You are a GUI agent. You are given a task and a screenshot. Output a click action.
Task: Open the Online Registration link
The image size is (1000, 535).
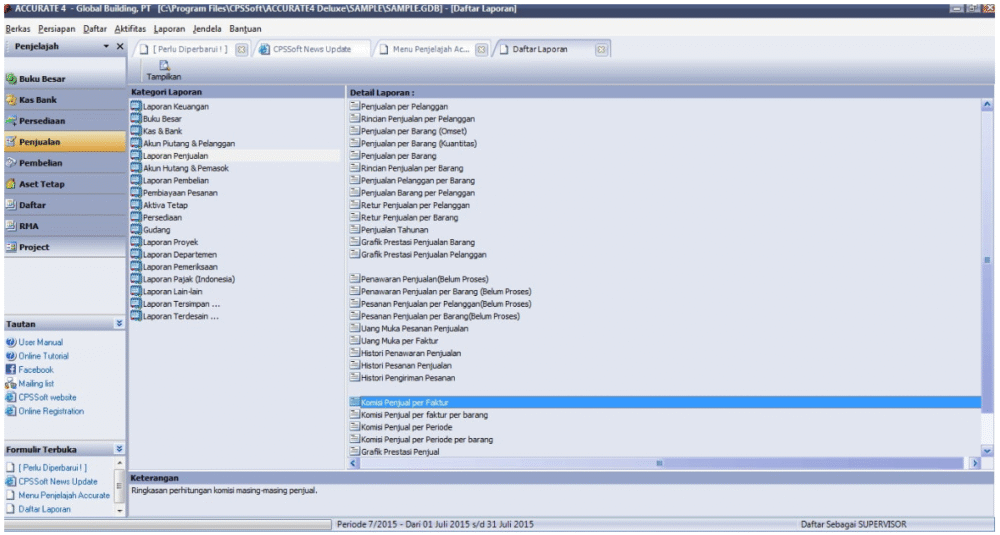[51, 411]
